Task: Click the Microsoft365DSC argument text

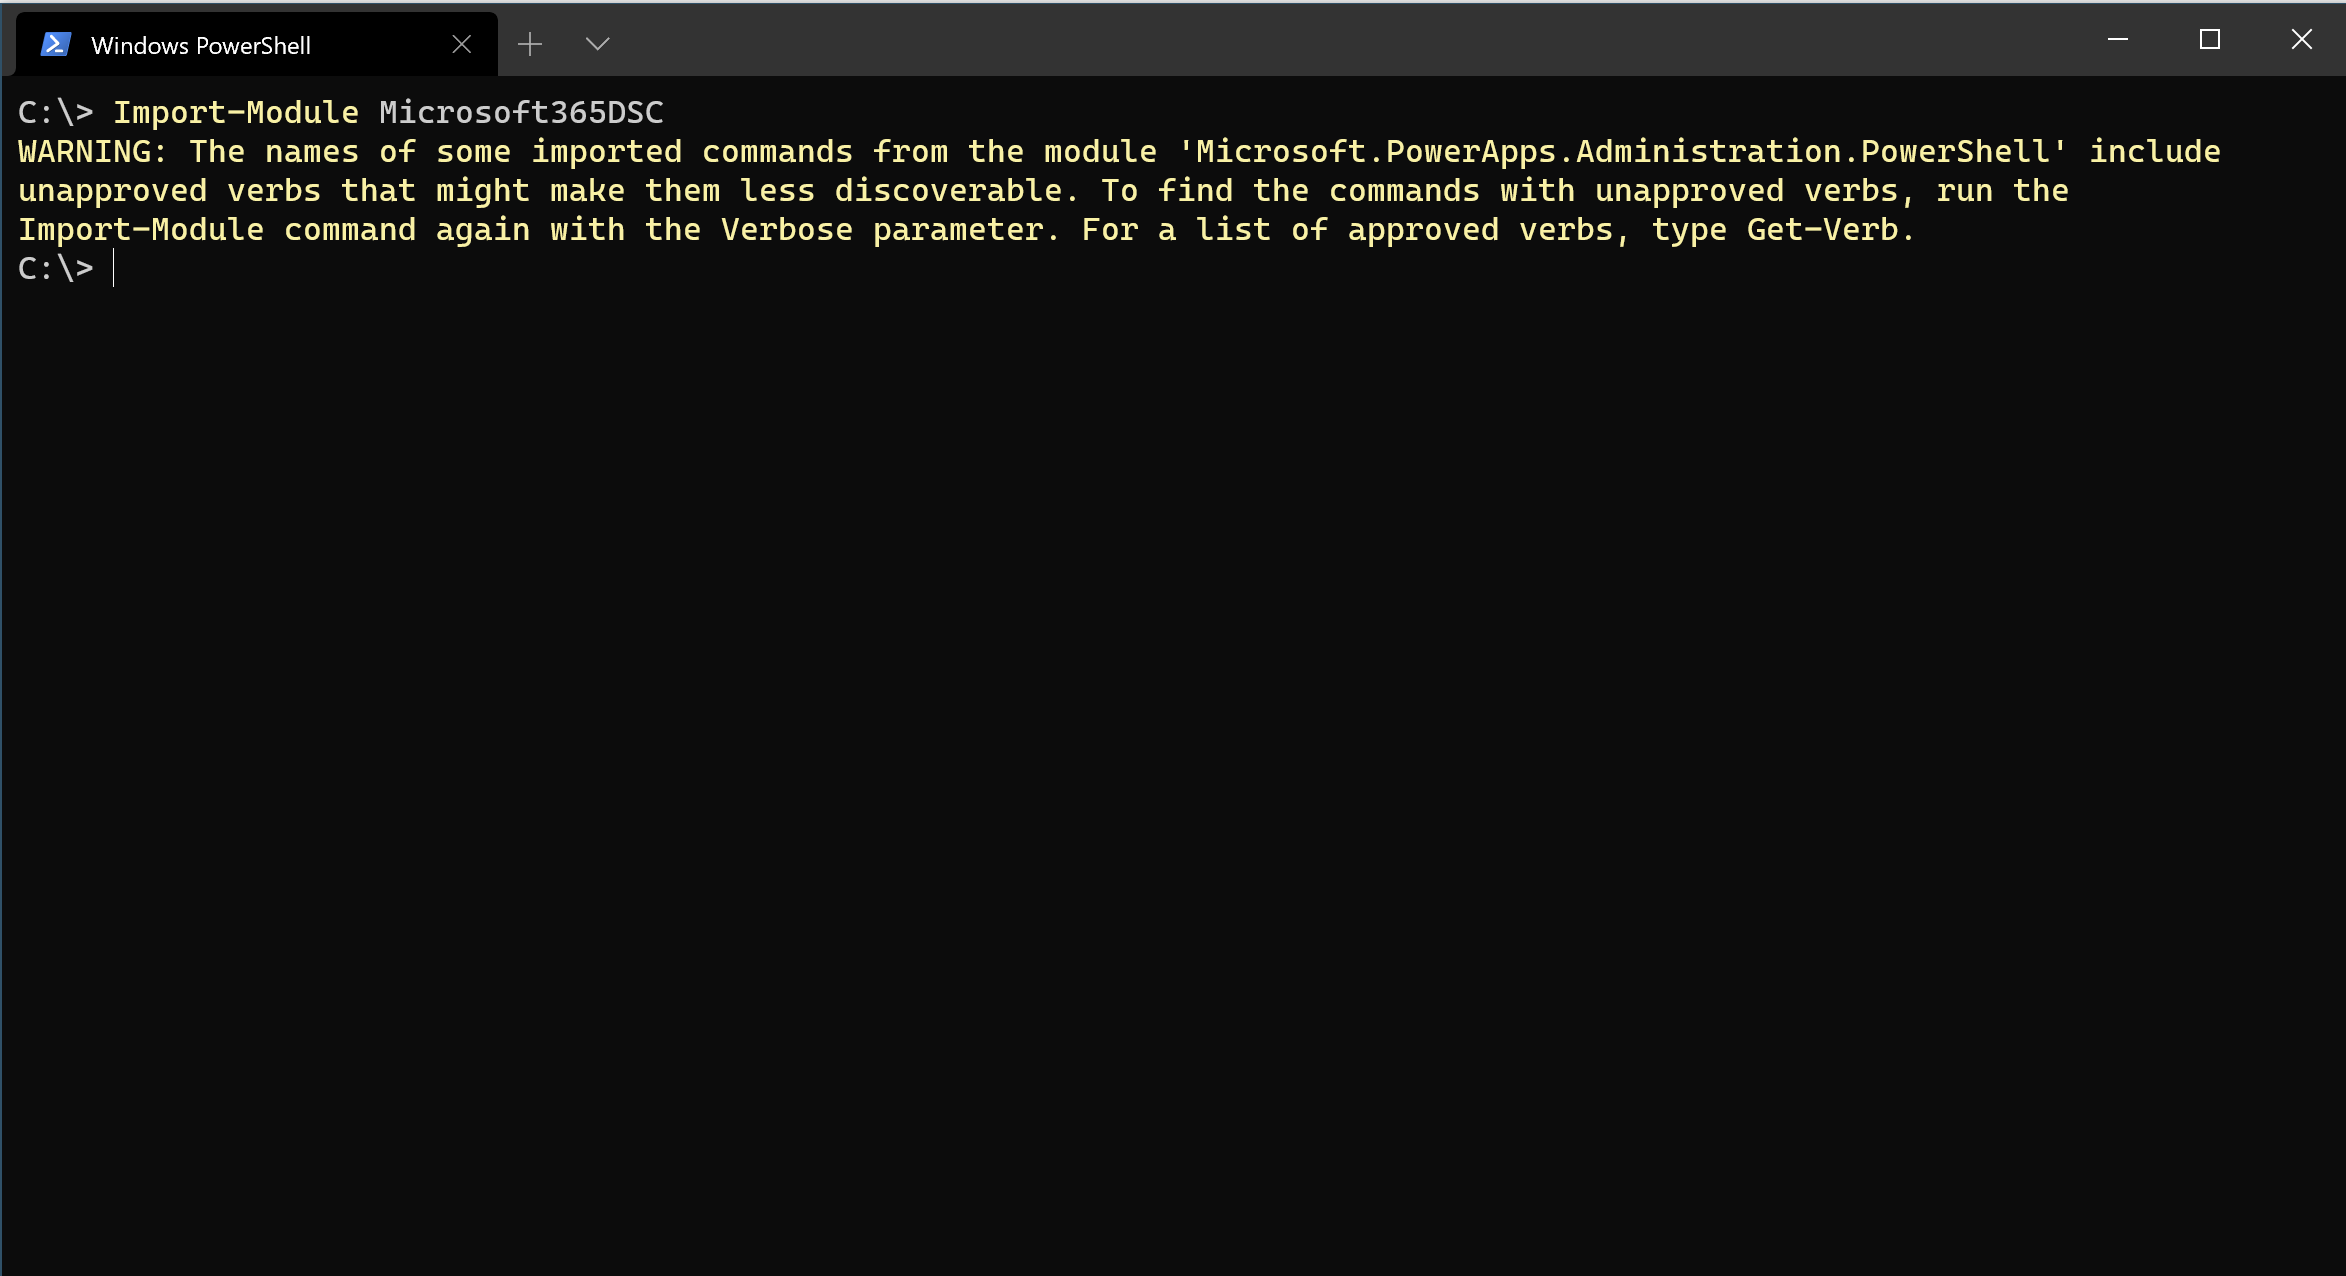Action: (x=521, y=112)
